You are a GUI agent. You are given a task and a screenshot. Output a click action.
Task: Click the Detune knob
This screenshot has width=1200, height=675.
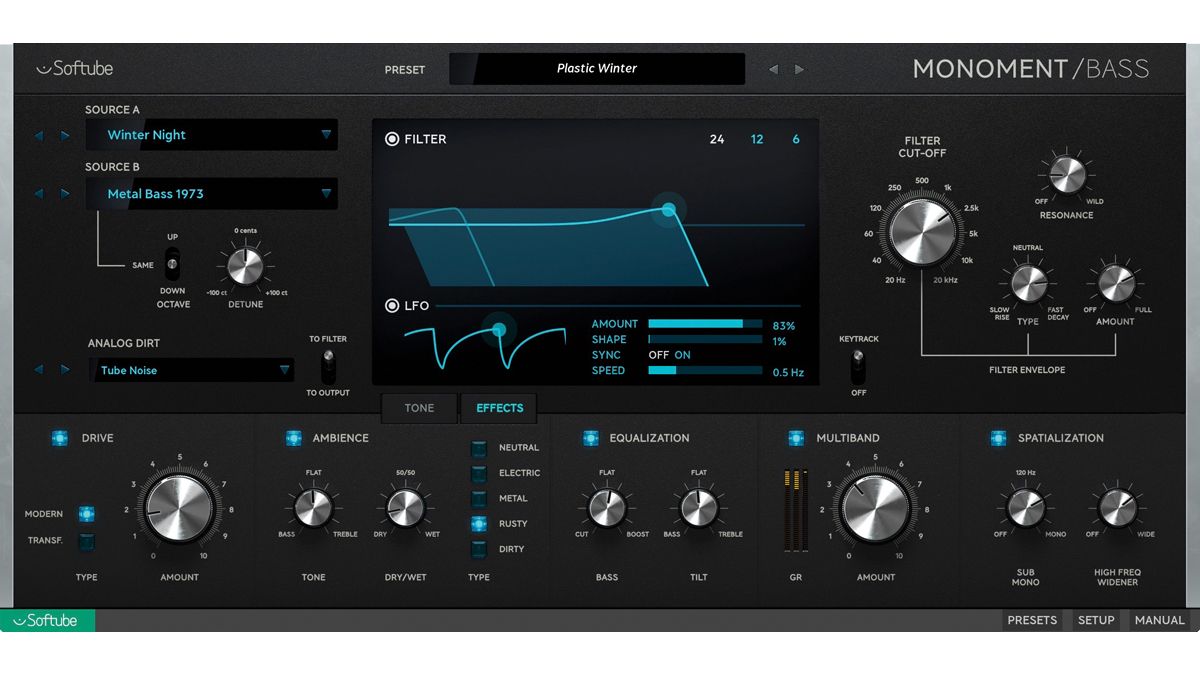(x=244, y=266)
